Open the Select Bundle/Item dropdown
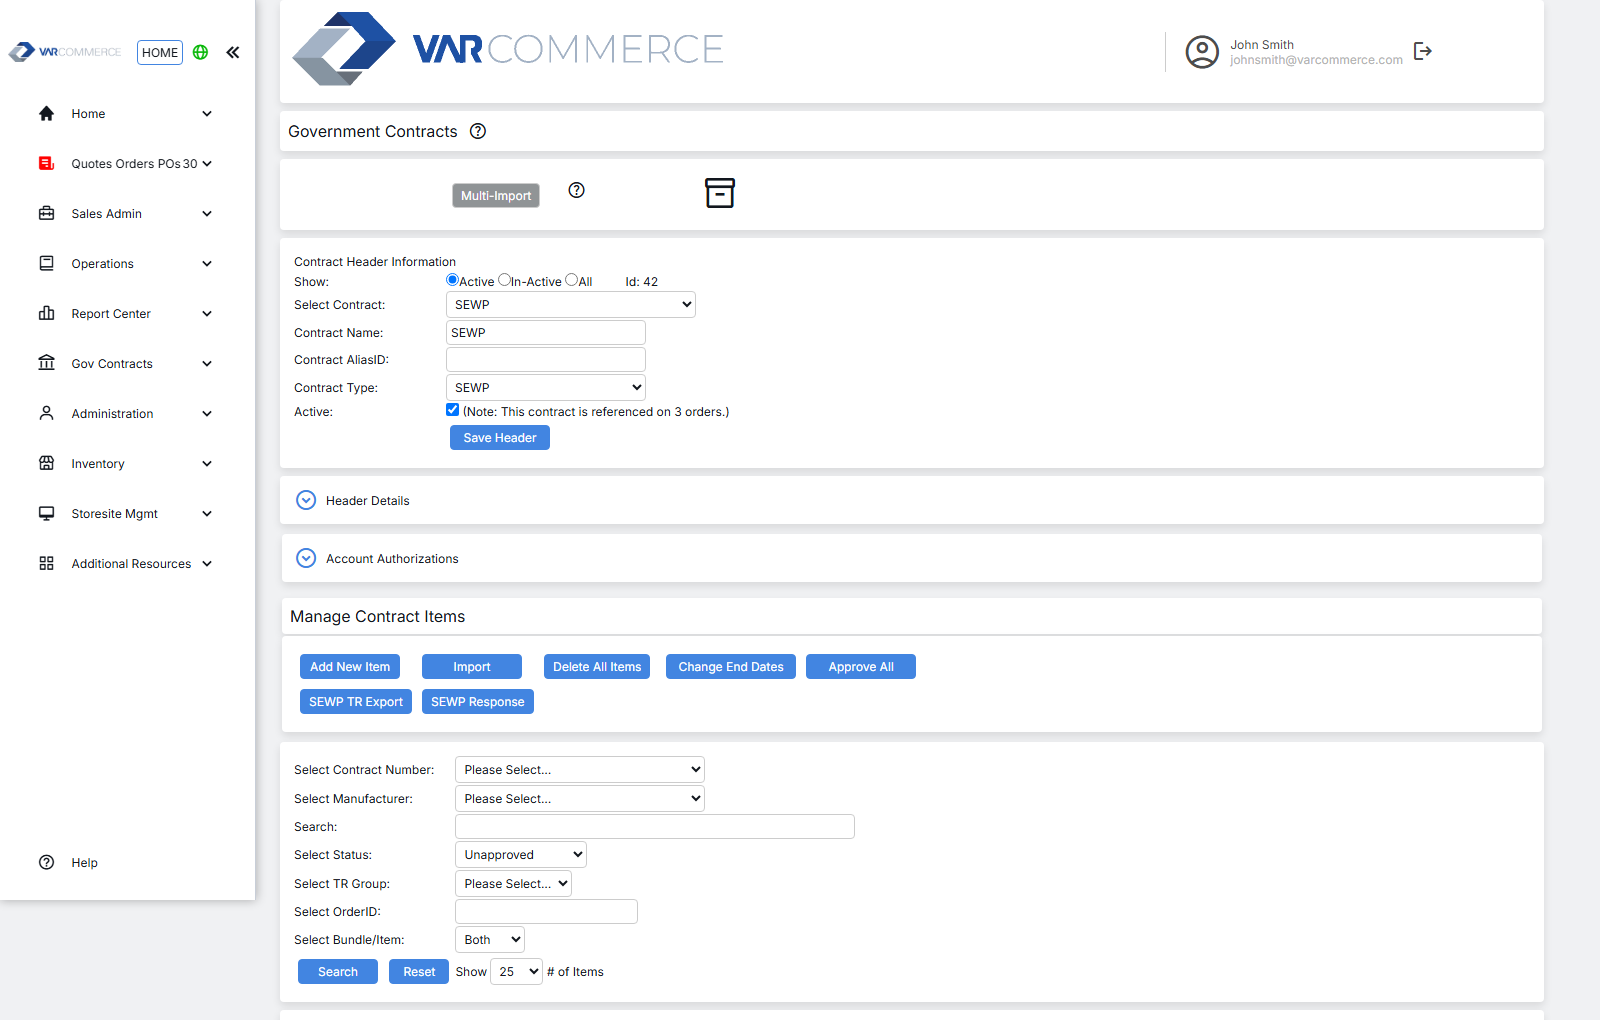1600x1020 pixels. tap(490, 940)
